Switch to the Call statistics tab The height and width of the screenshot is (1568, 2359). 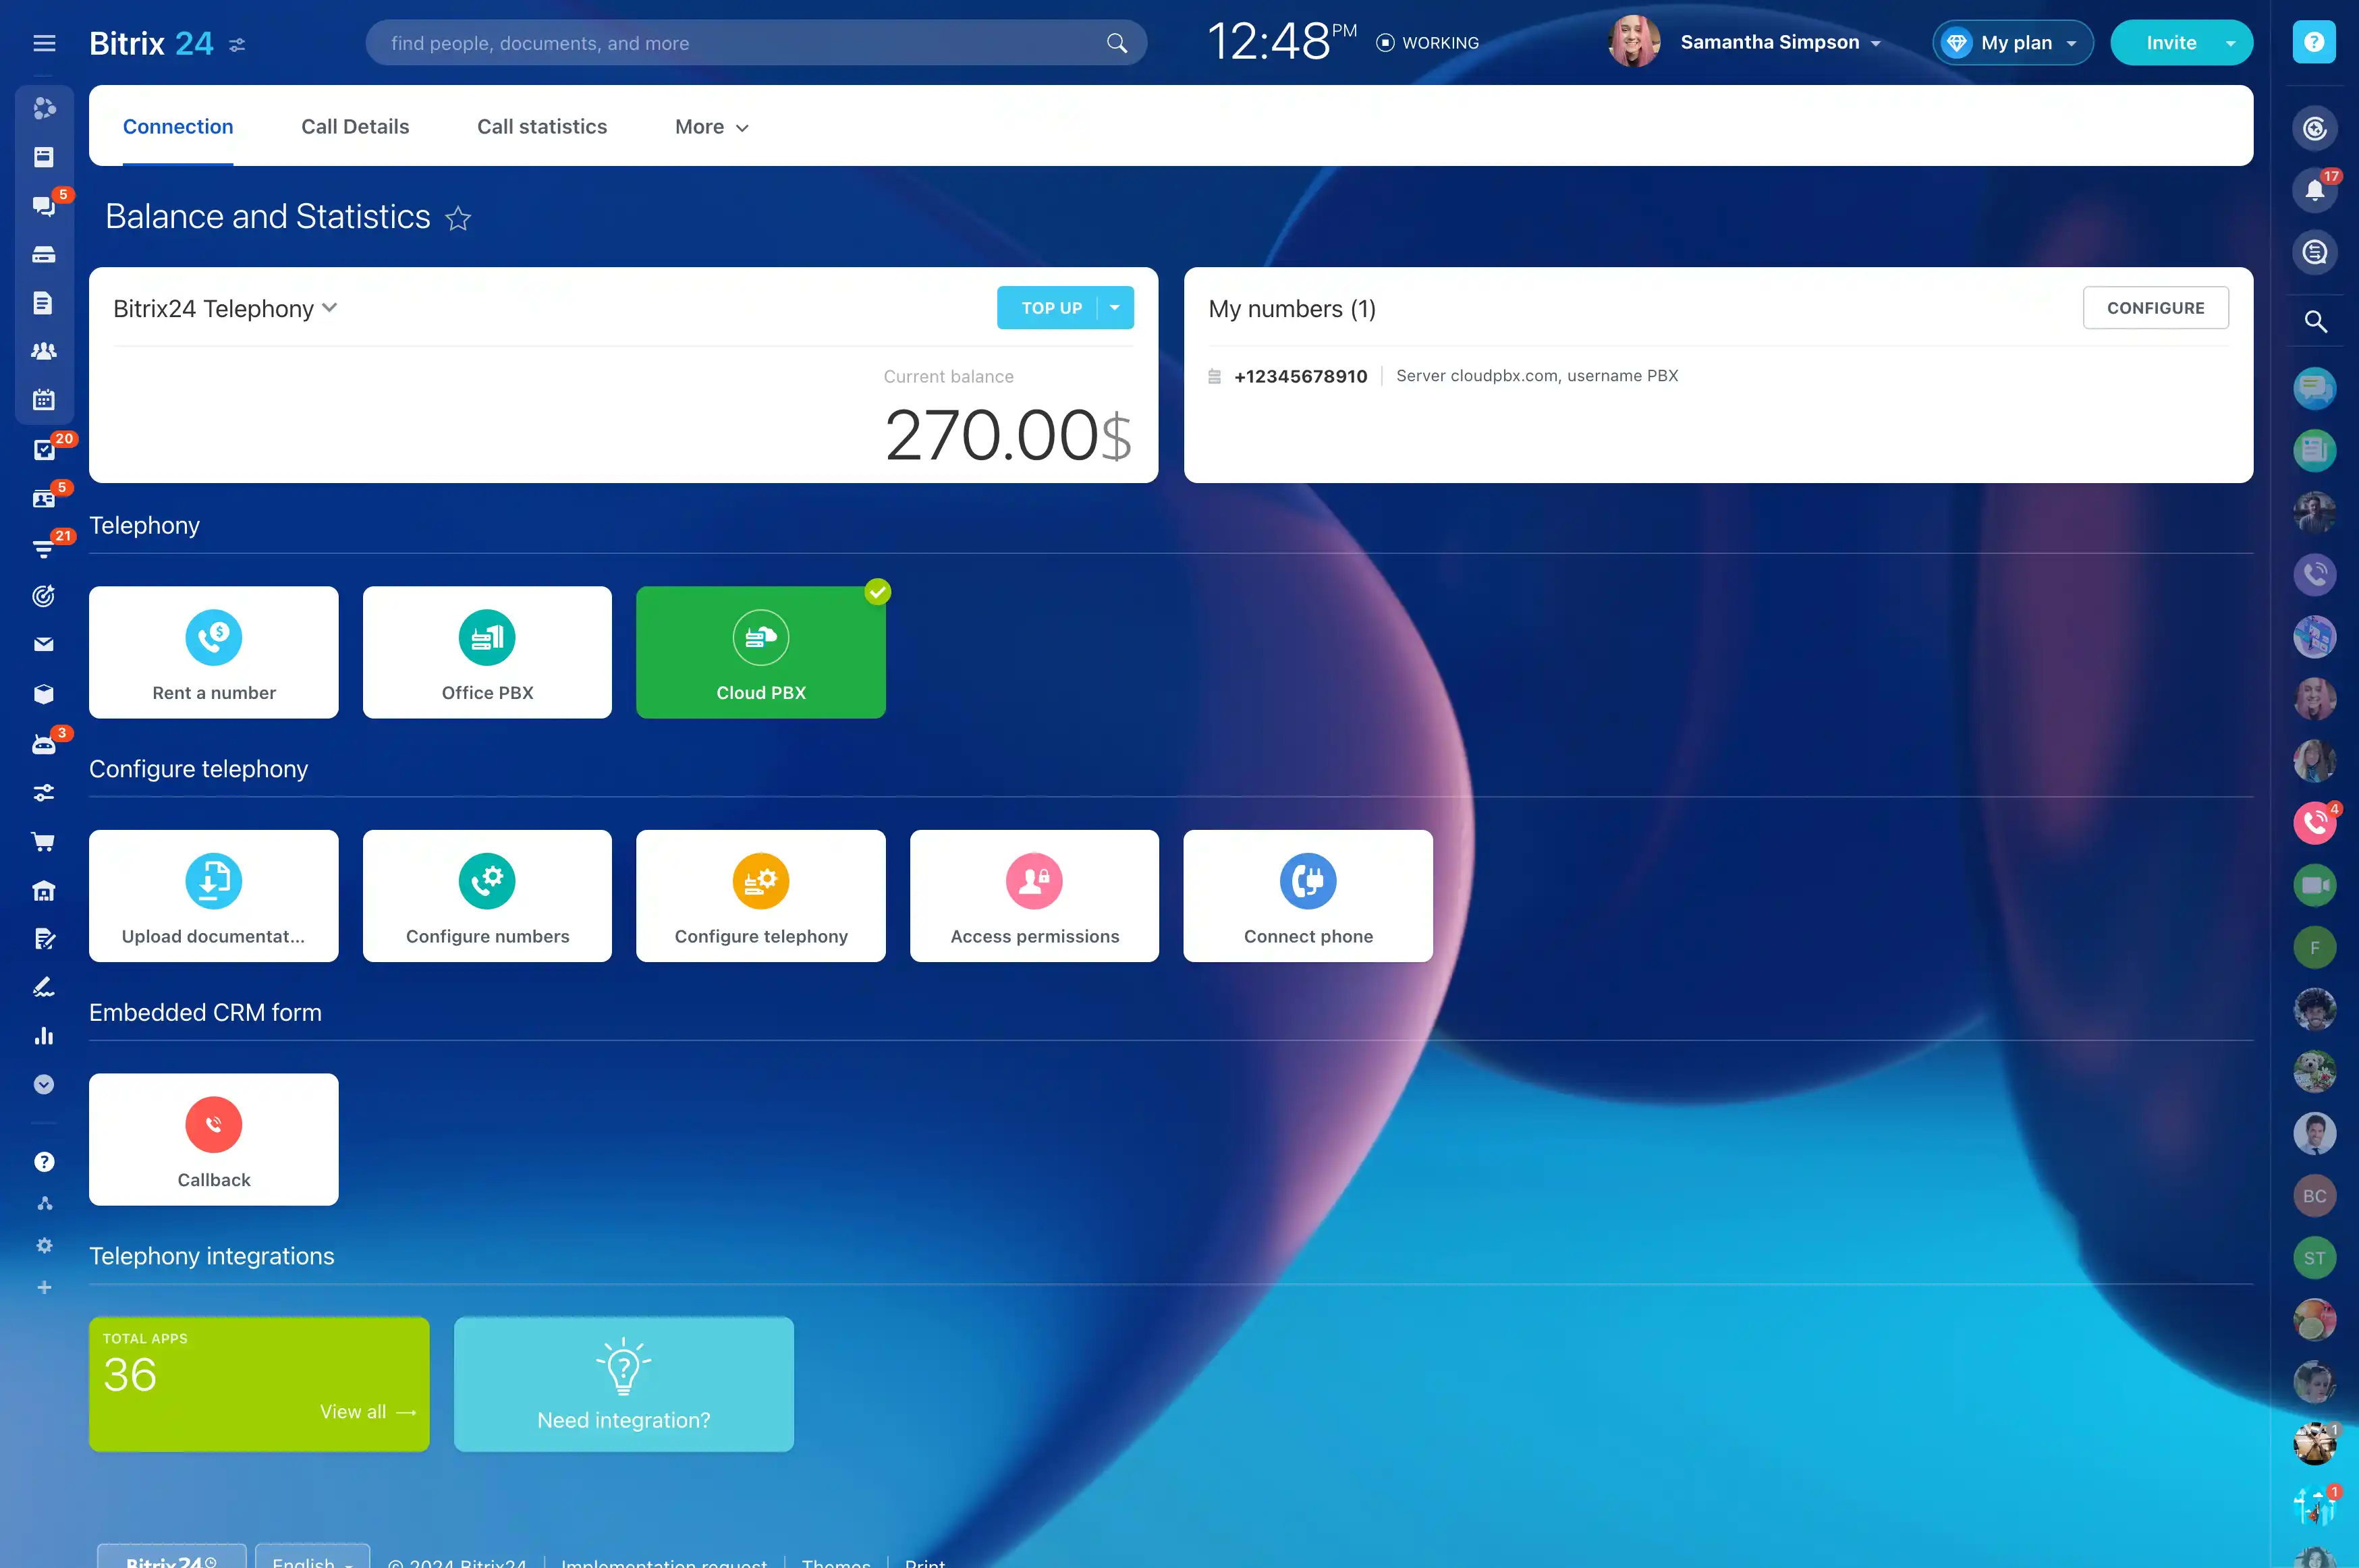(541, 127)
